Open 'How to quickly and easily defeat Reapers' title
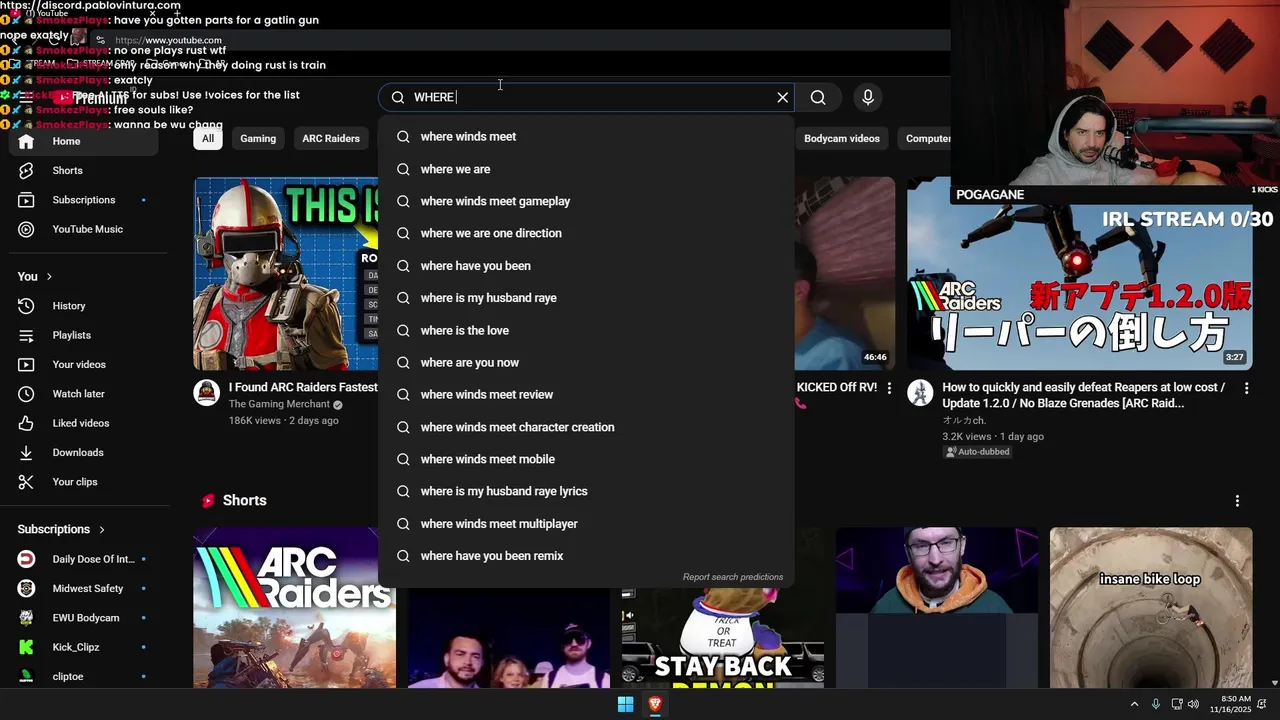Screen dimensions: 1280x720 pos(1083,395)
